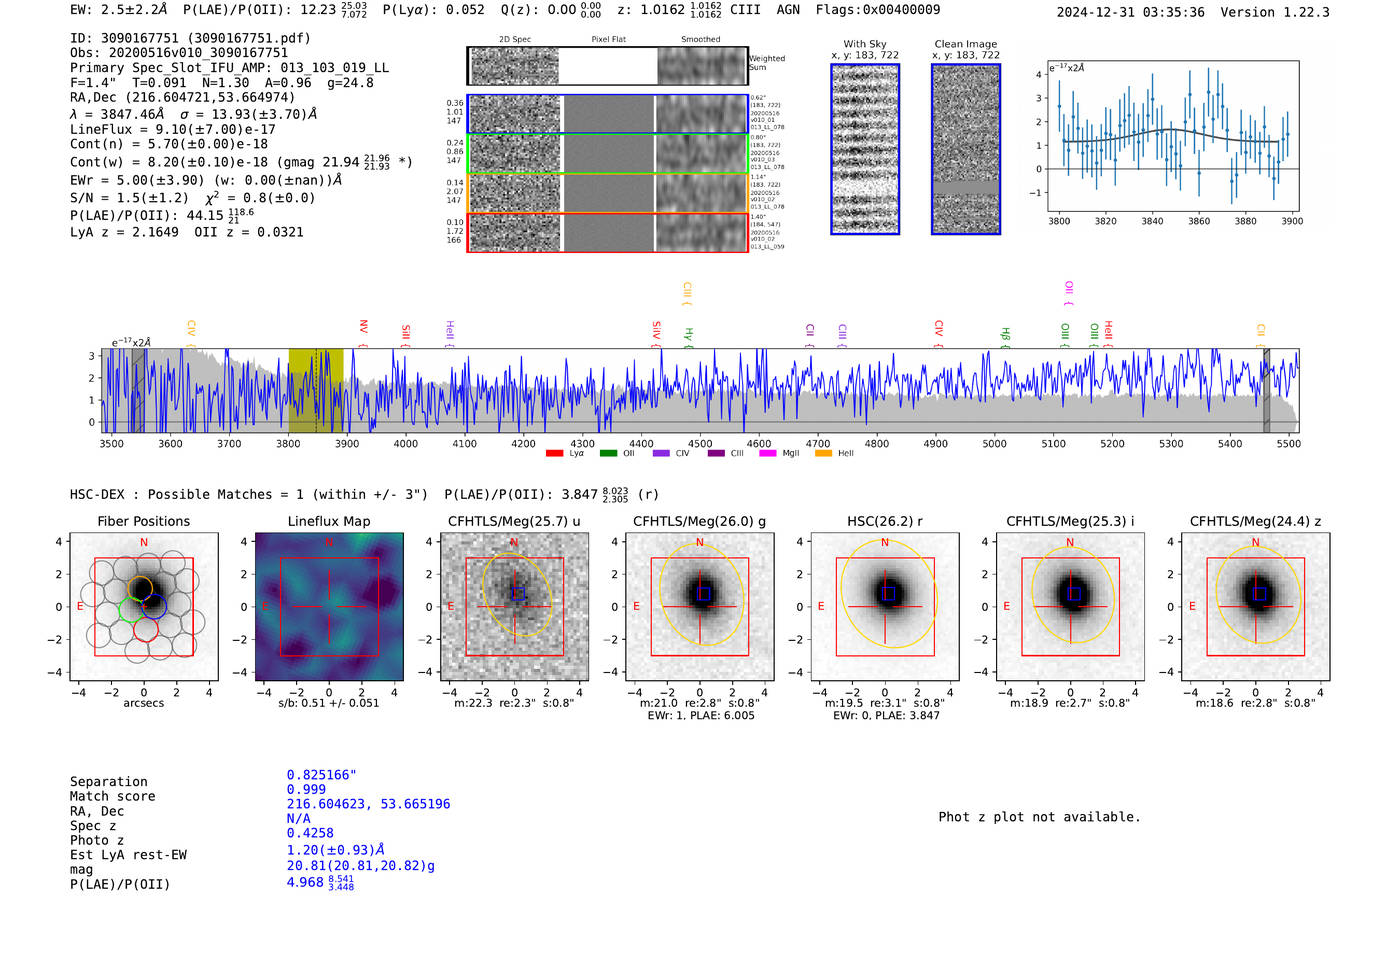1400x953 pixels.
Task: Click the Lyα red legend swatch
Action: tap(554, 453)
